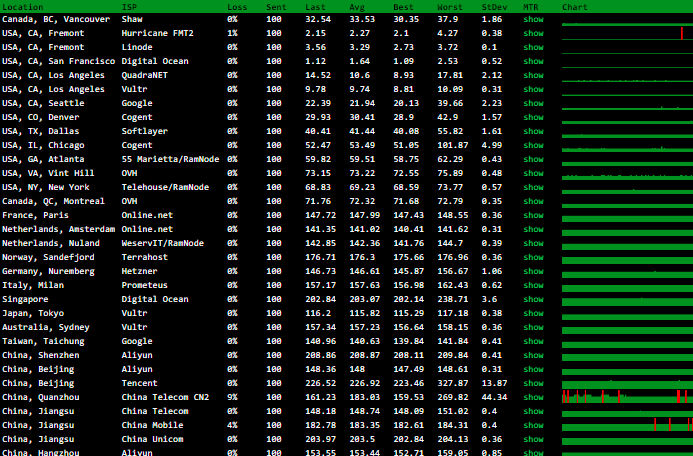The height and width of the screenshot is (456, 693).
Task: Select the 1% loss for Hurricane FMT2
Action: point(232,33)
